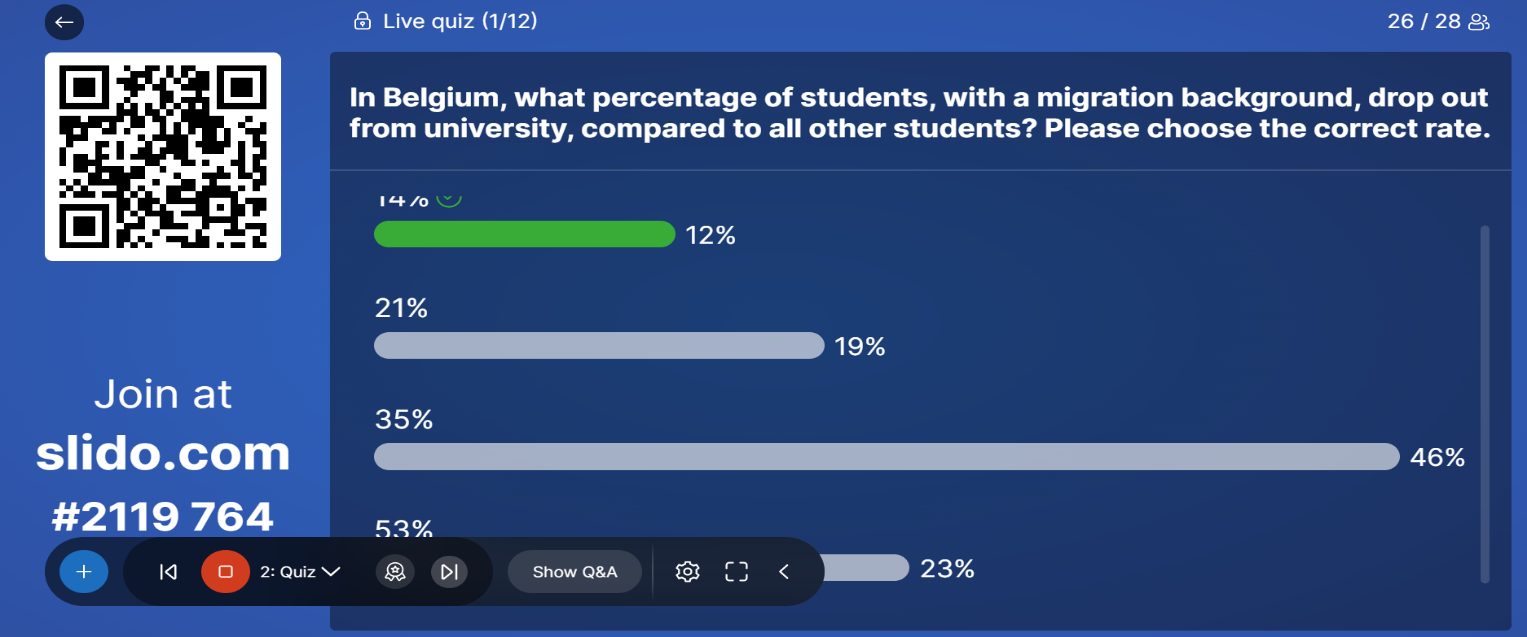Click the lock icon next to Live quiz
Image resolution: width=1527 pixels, height=637 pixels.
(x=362, y=21)
